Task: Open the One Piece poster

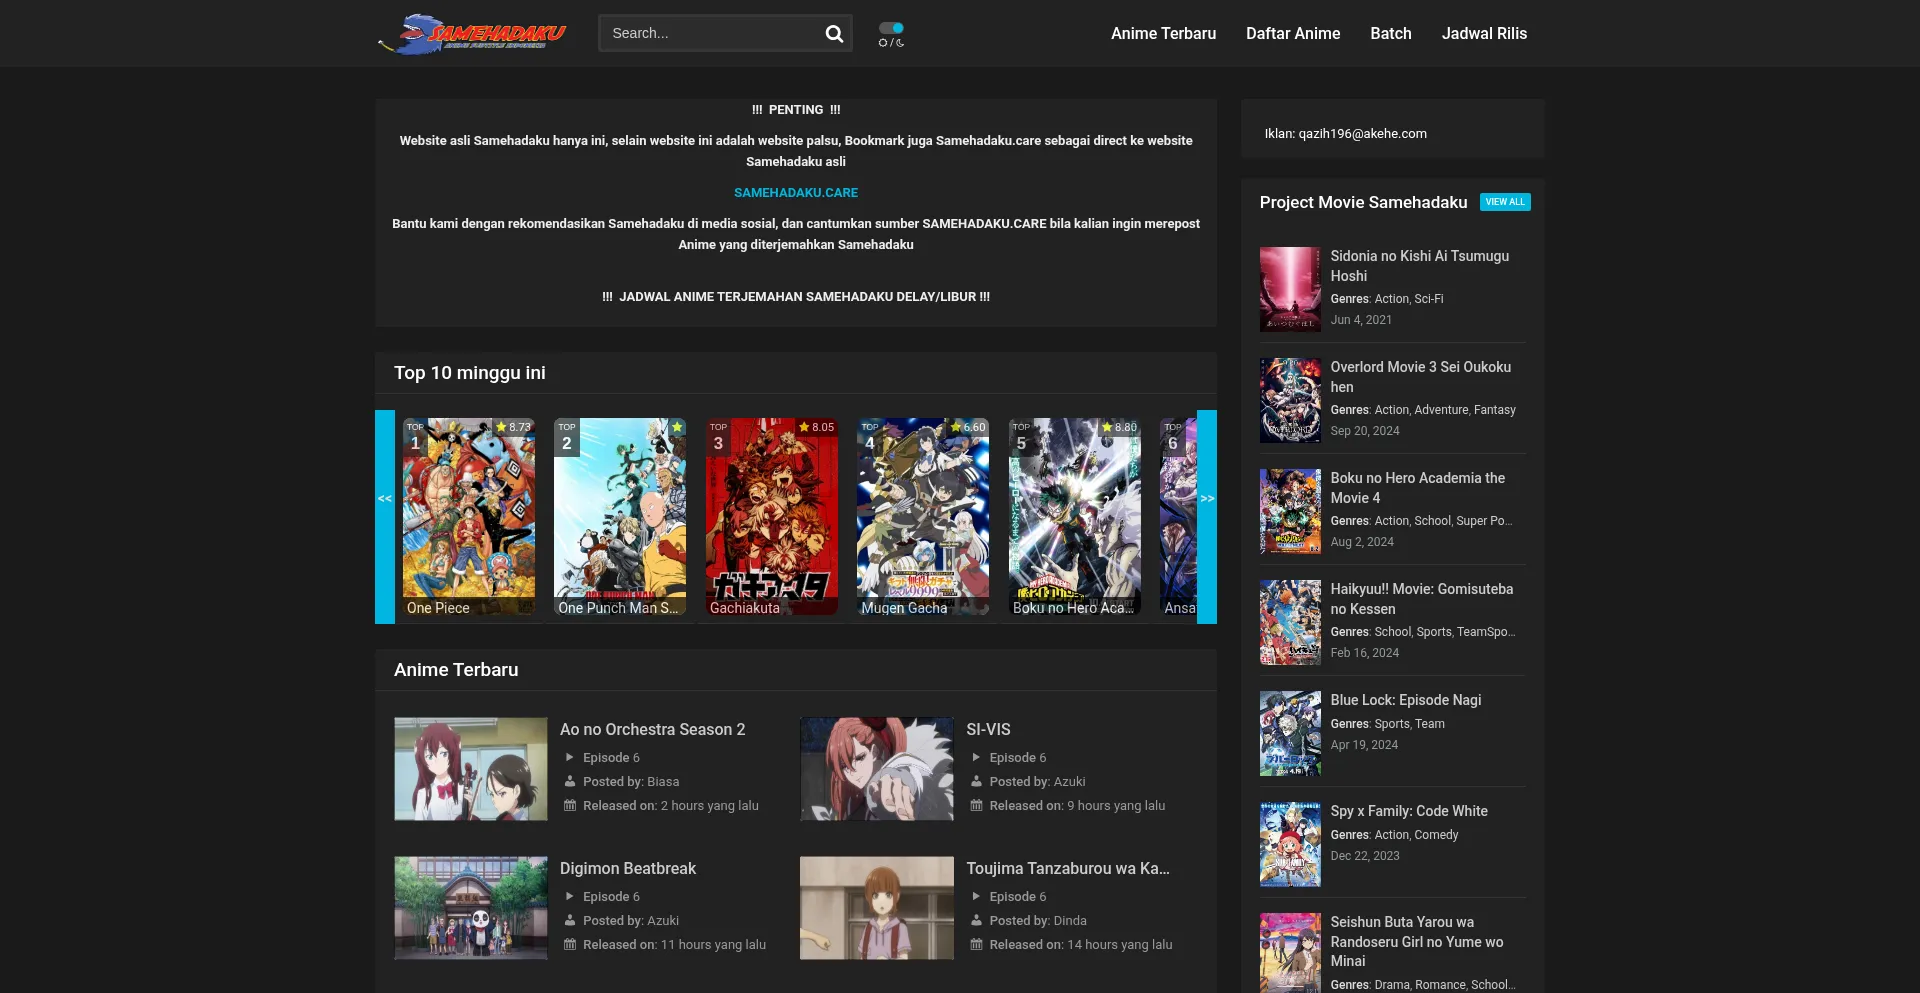Action: tap(468, 515)
